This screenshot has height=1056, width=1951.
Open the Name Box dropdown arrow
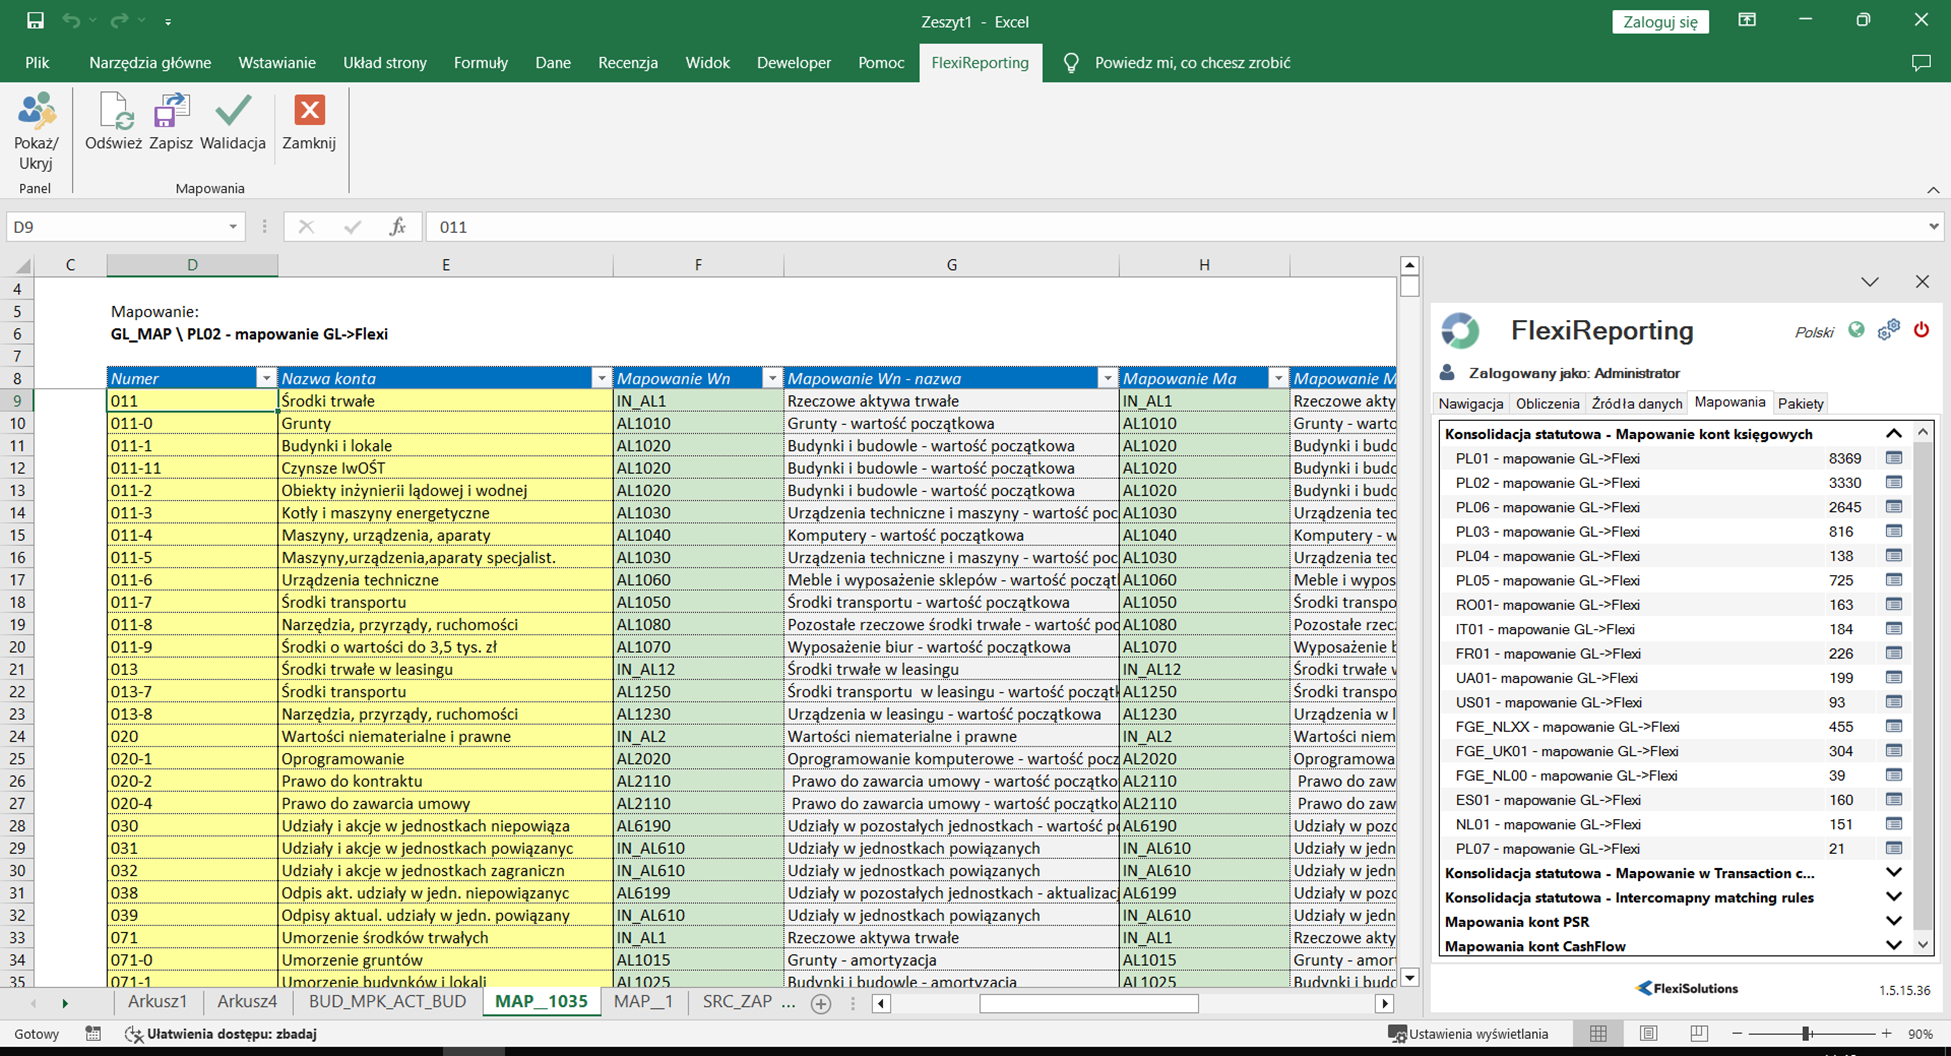tap(232, 227)
